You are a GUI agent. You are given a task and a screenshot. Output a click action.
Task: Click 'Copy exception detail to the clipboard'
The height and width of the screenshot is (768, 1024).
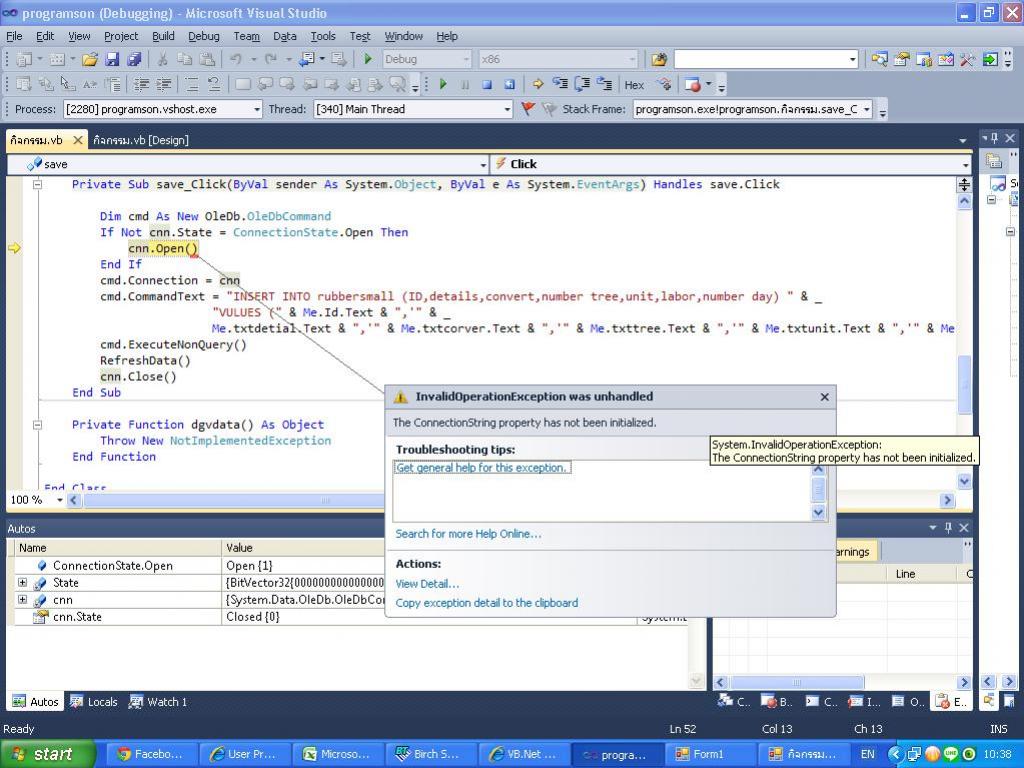(x=487, y=603)
